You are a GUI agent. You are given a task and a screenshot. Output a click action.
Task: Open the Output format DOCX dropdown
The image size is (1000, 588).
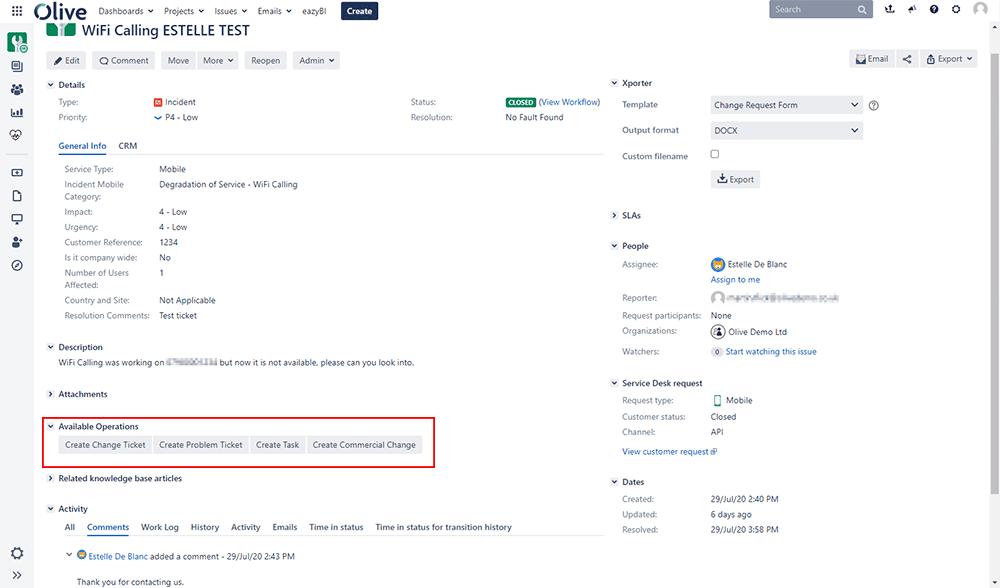pyautogui.click(x=786, y=130)
